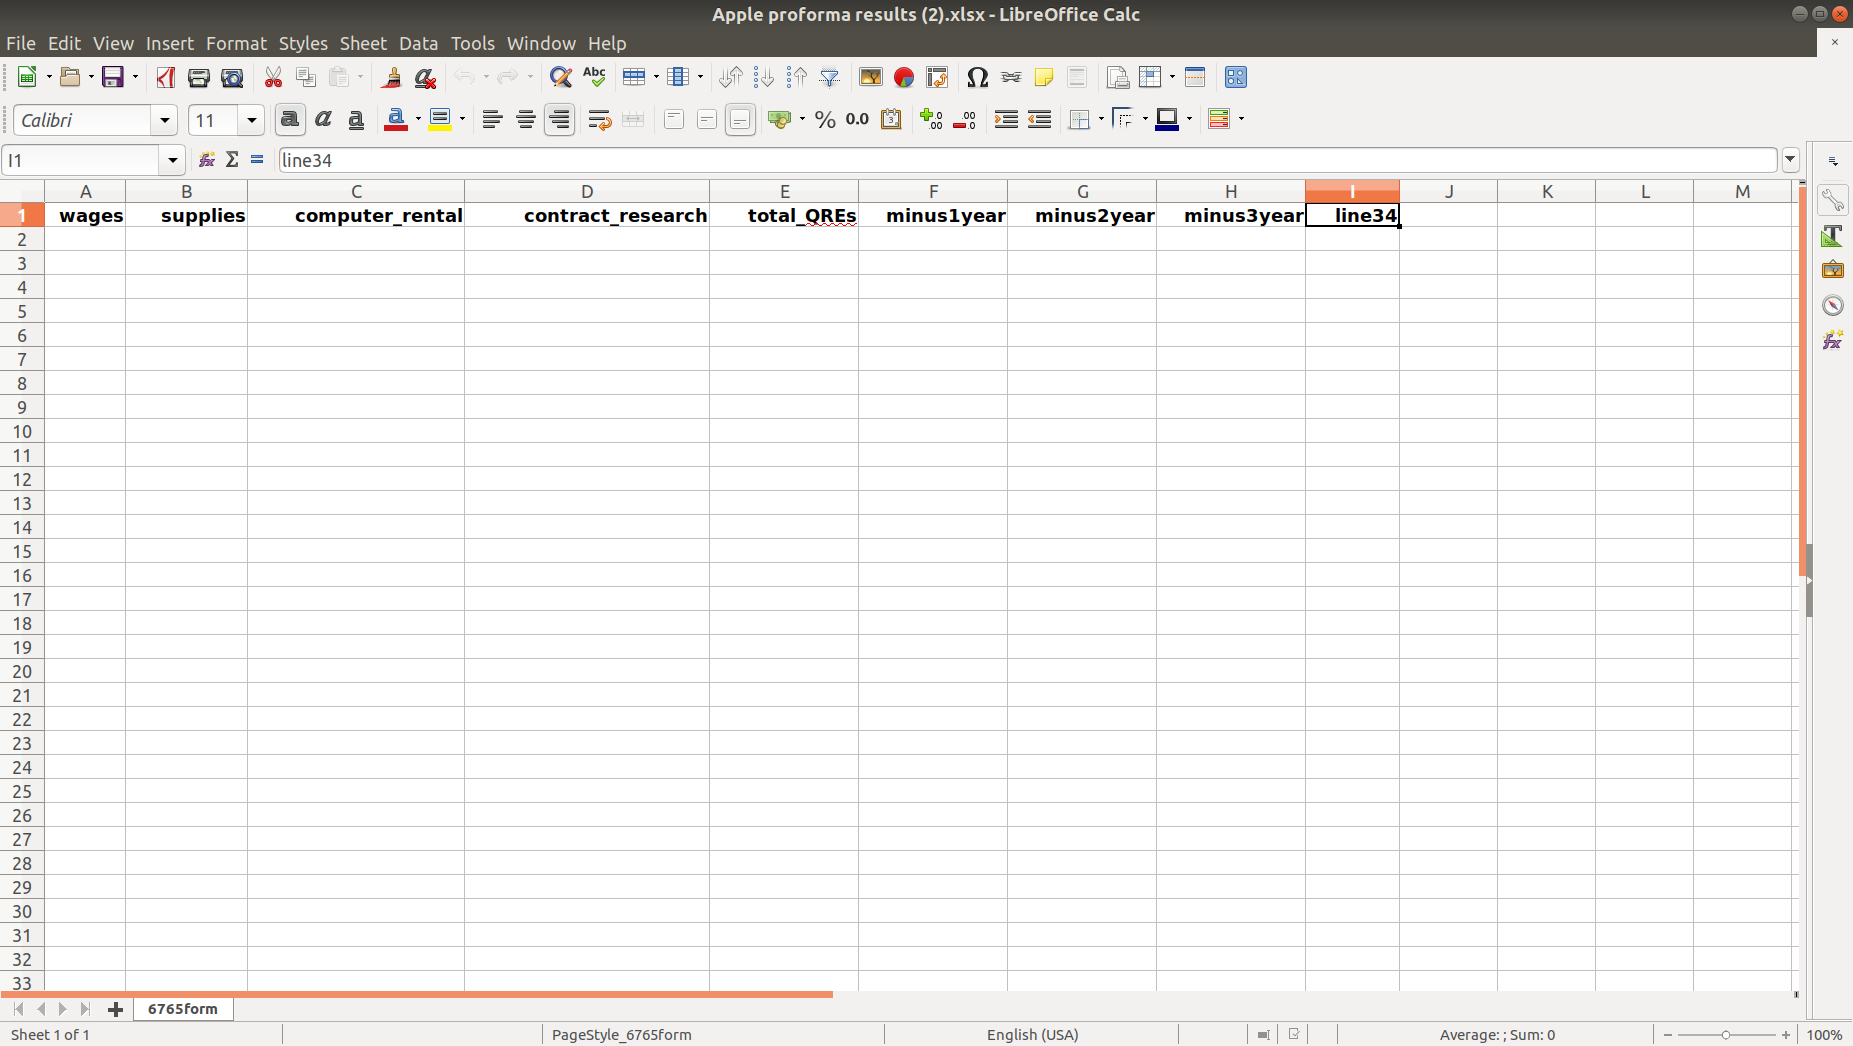1853x1046 pixels.
Task: Toggle Wrap Text for the cell
Action: (599, 120)
